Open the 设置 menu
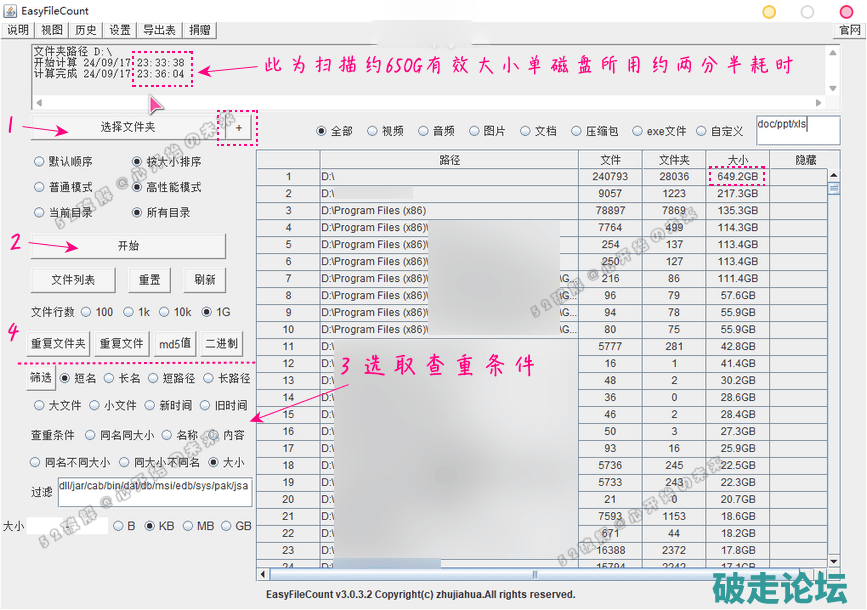867x610 pixels. (x=120, y=30)
